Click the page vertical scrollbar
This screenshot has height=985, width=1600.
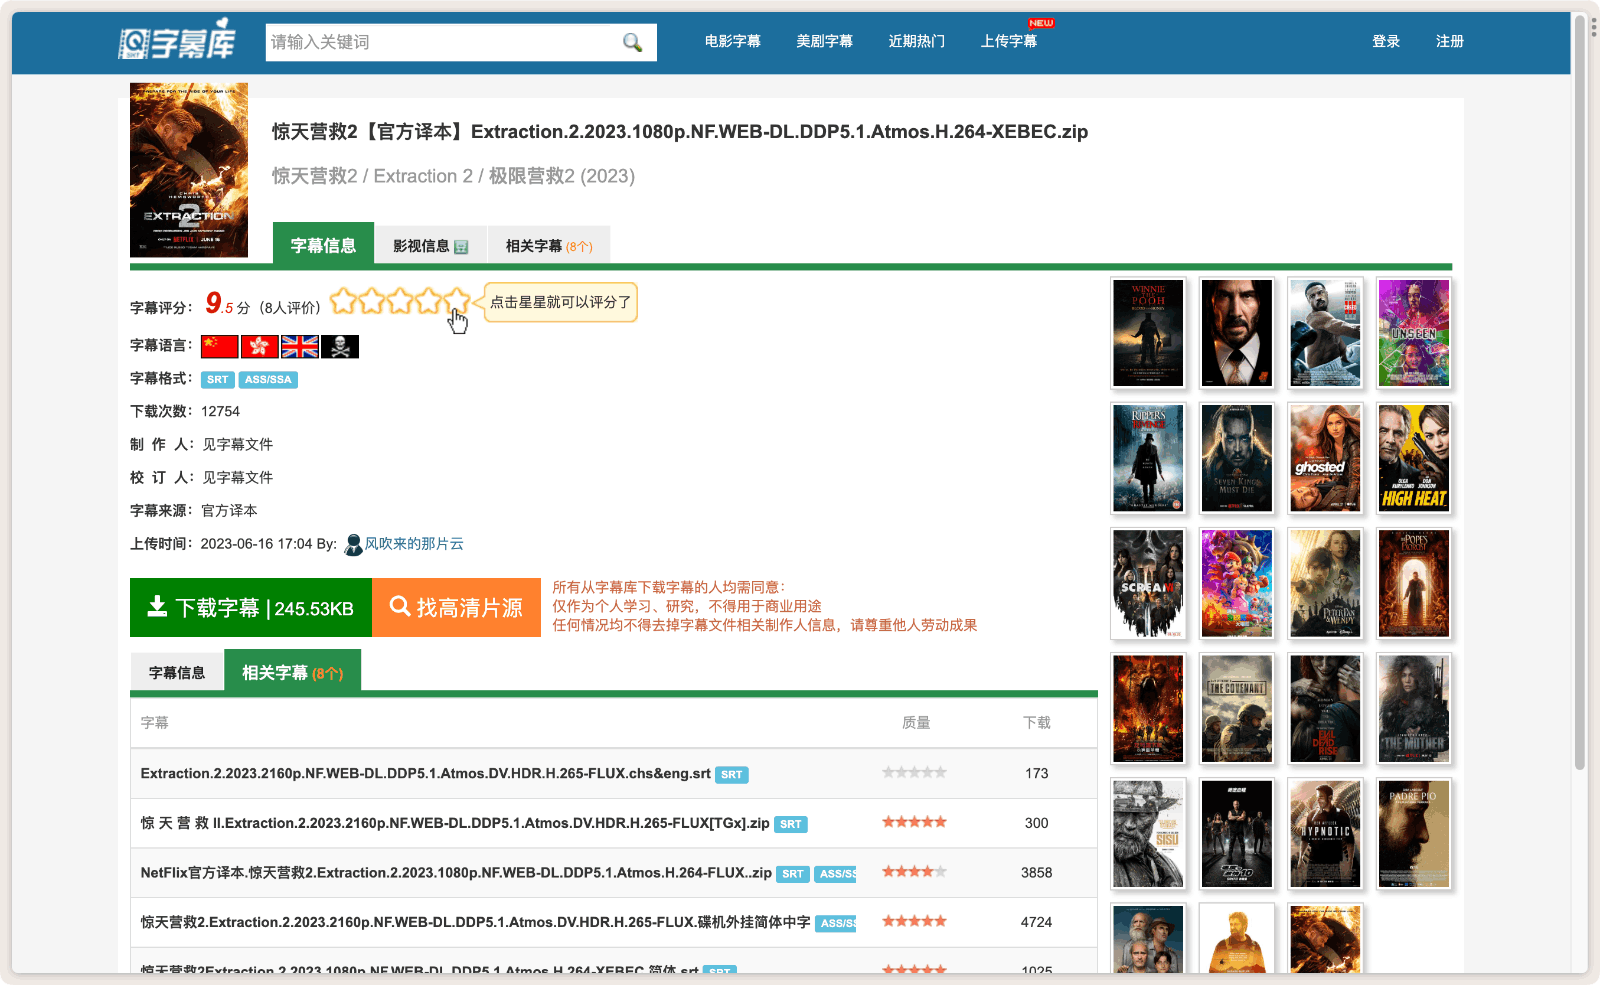click(1580, 400)
